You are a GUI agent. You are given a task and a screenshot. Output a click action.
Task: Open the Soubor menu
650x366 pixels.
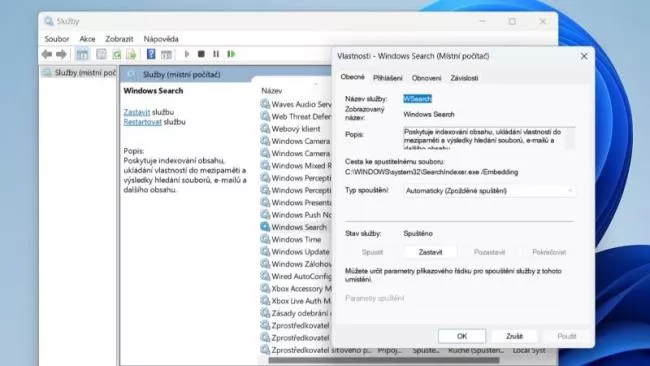coord(57,39)
